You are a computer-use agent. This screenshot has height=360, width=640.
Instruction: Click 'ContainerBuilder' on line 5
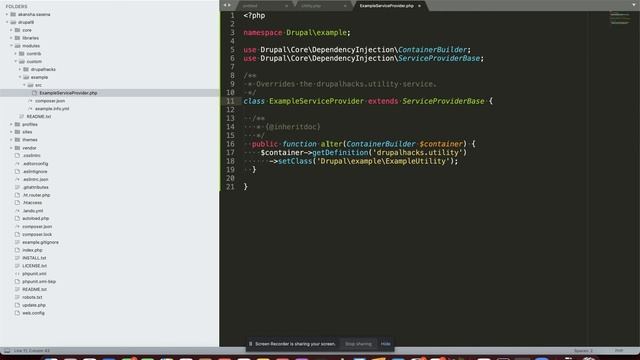433,50
